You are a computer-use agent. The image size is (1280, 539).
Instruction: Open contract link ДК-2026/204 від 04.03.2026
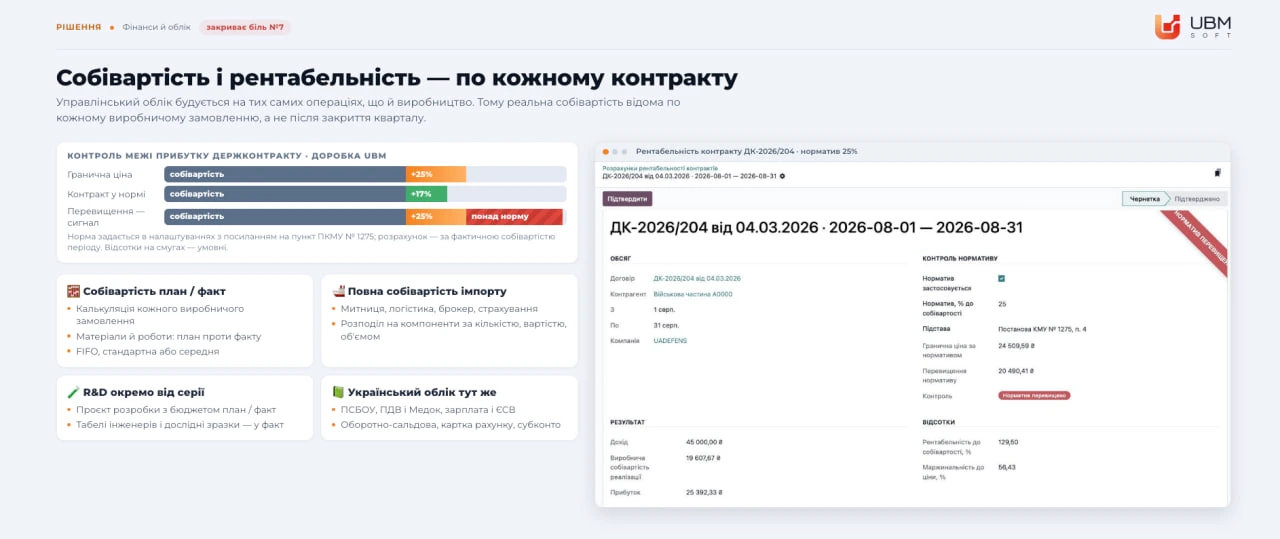click(697, 278)
